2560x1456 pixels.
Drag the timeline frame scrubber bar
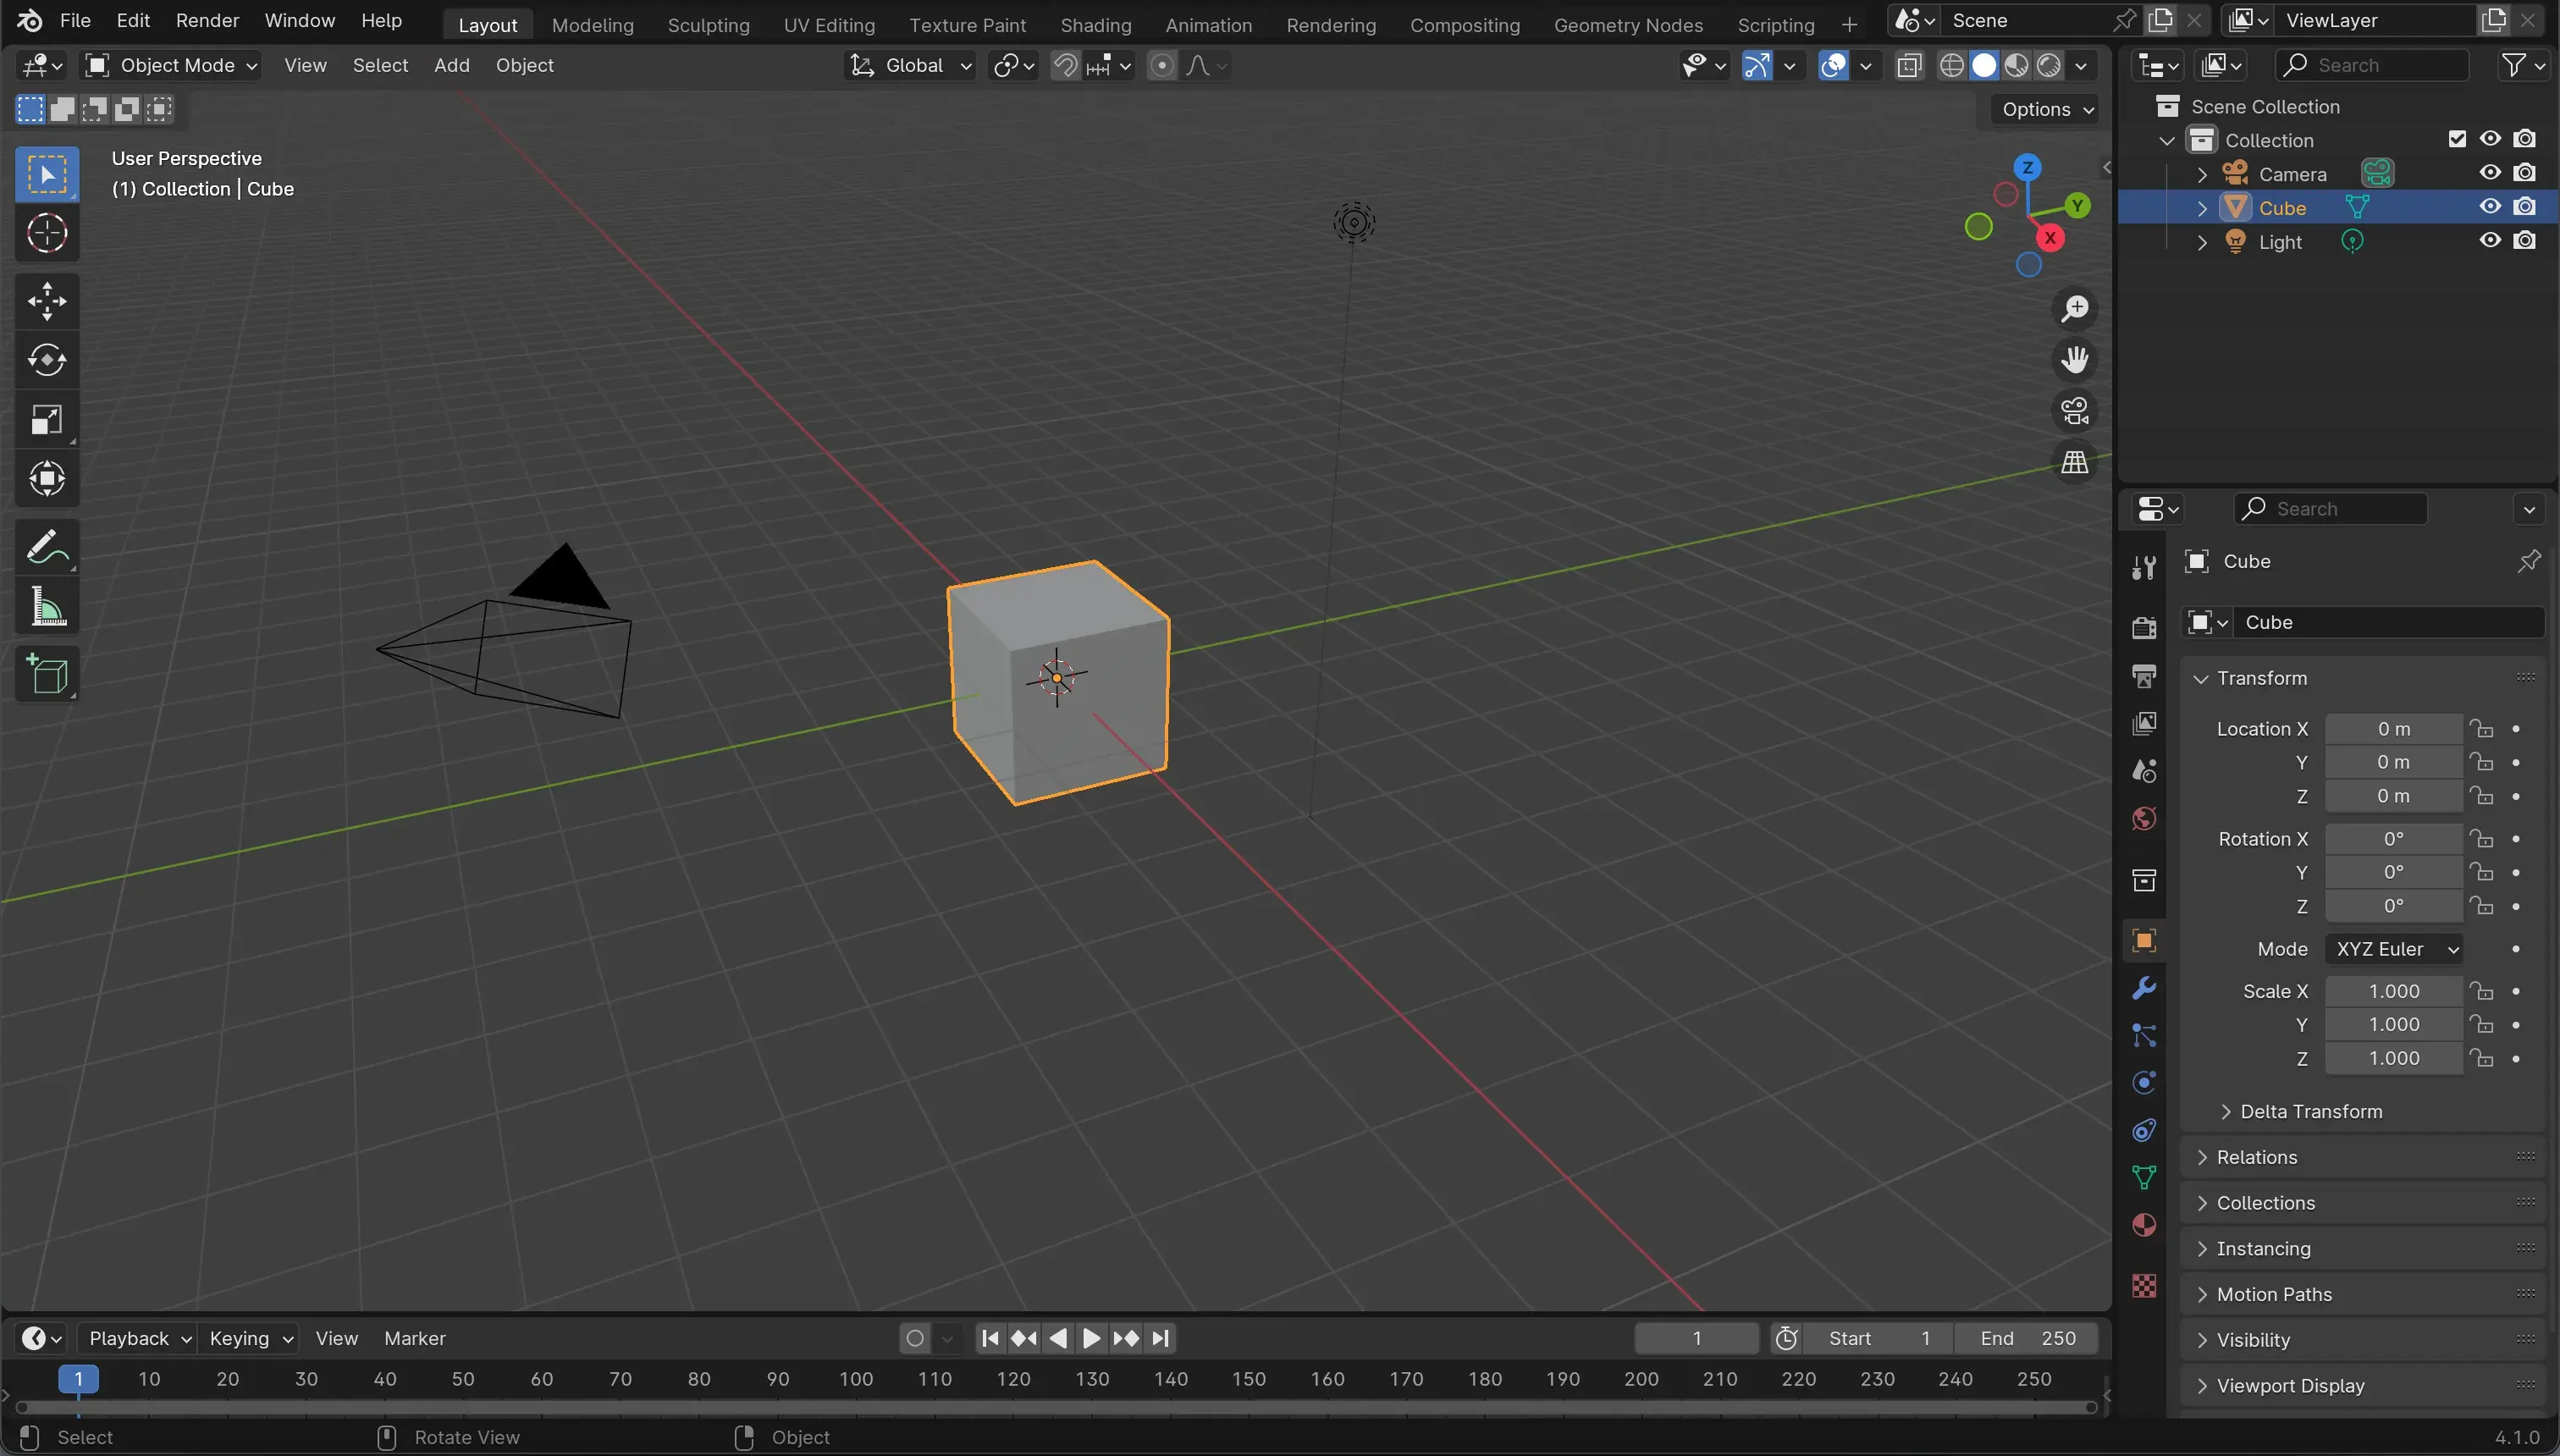pyautogui.click(x=77, y=1379)
